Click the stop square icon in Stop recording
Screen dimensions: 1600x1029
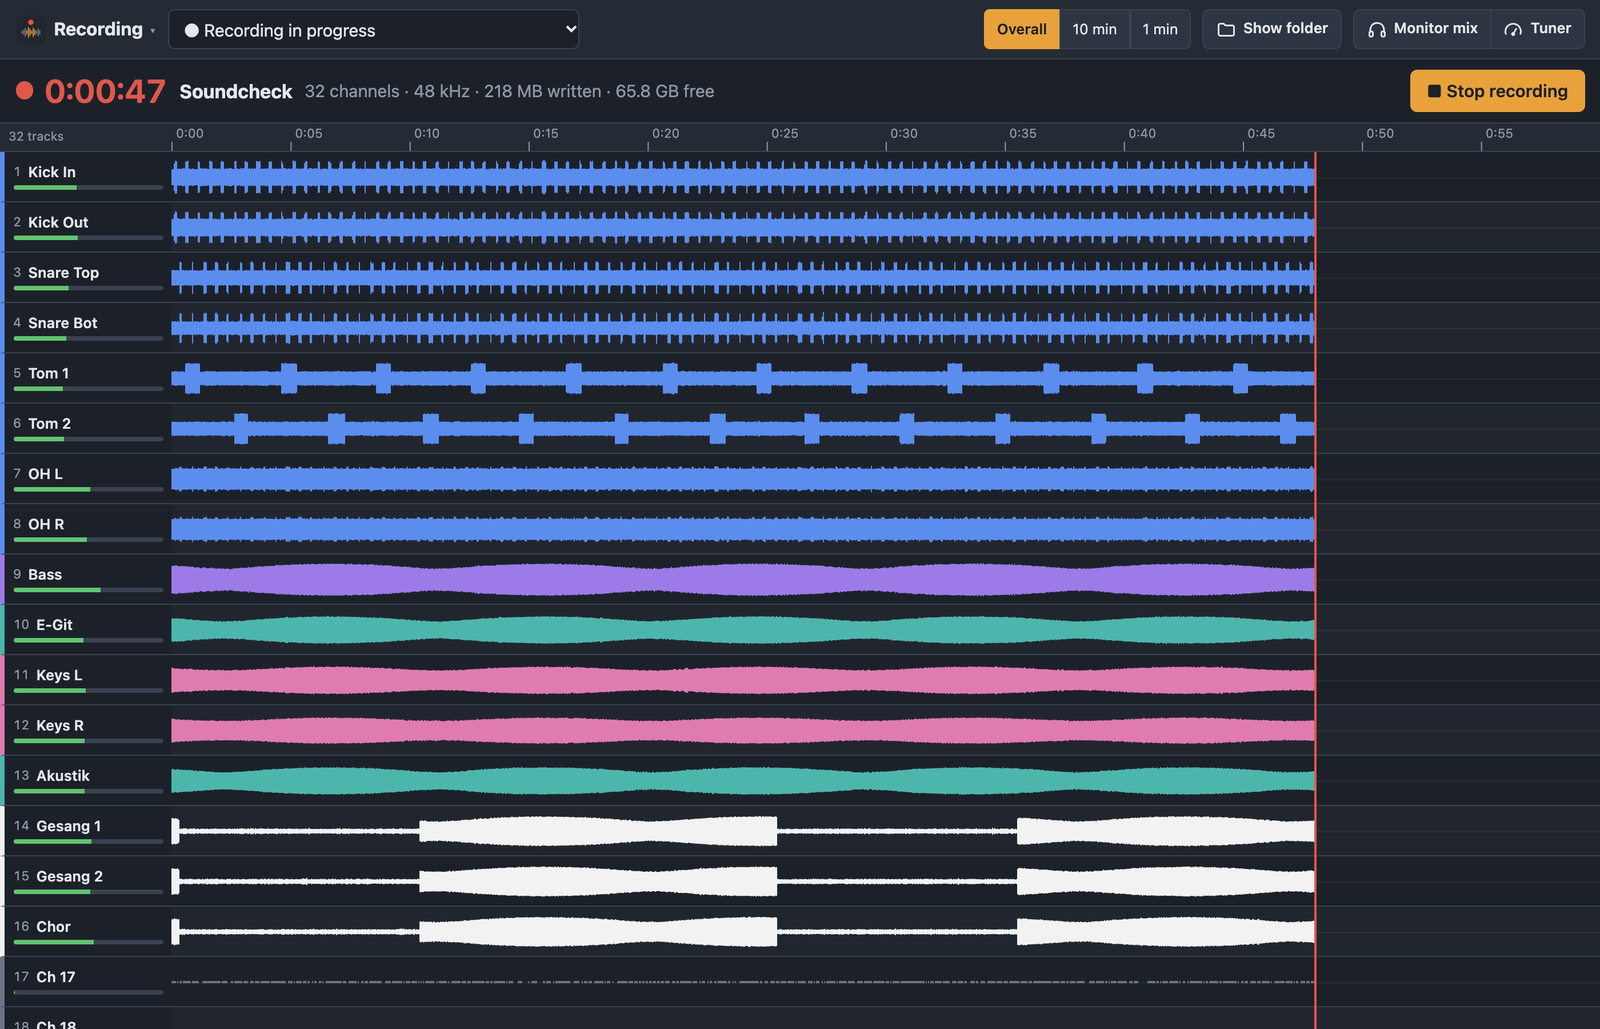1434,91
